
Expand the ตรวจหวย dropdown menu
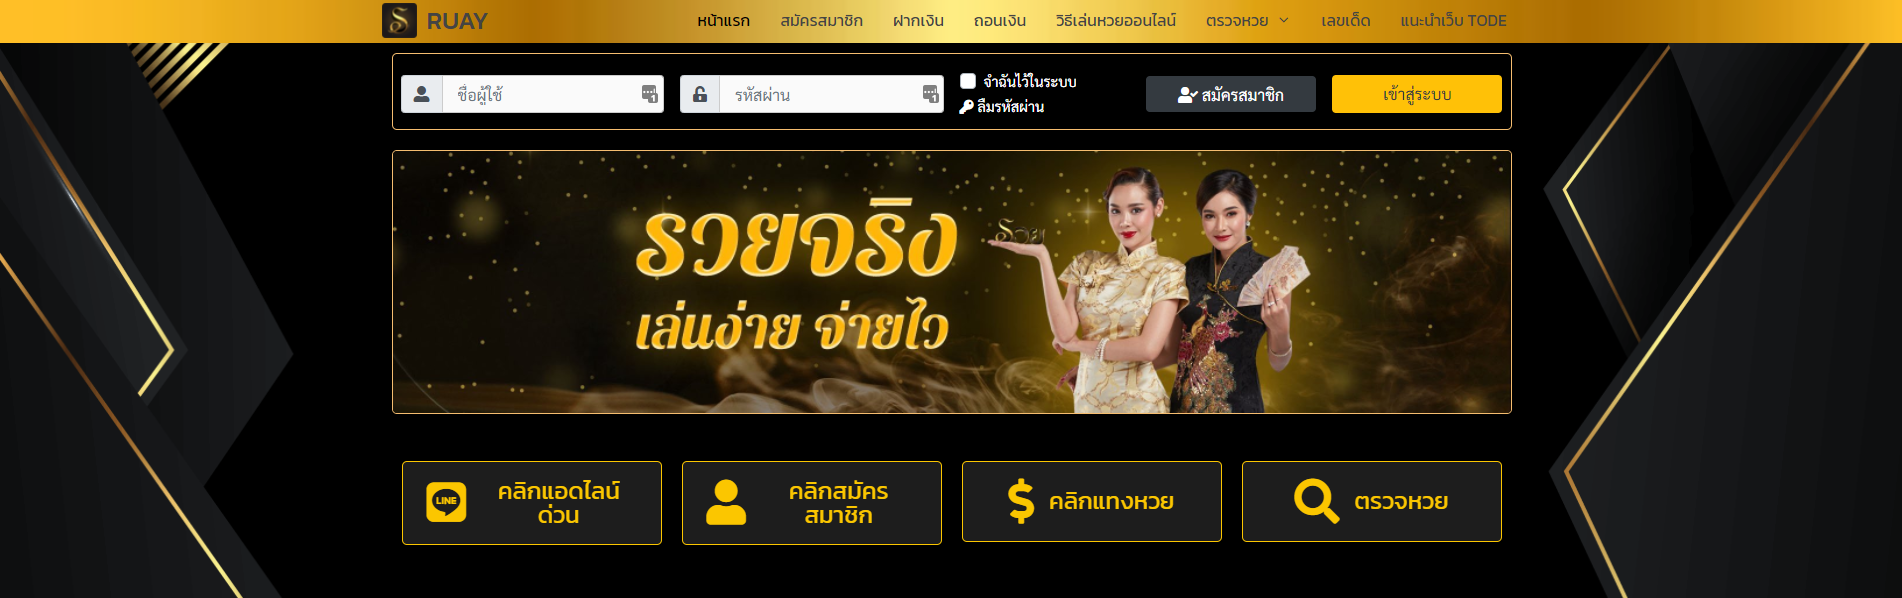click(x=1247, y=21)
